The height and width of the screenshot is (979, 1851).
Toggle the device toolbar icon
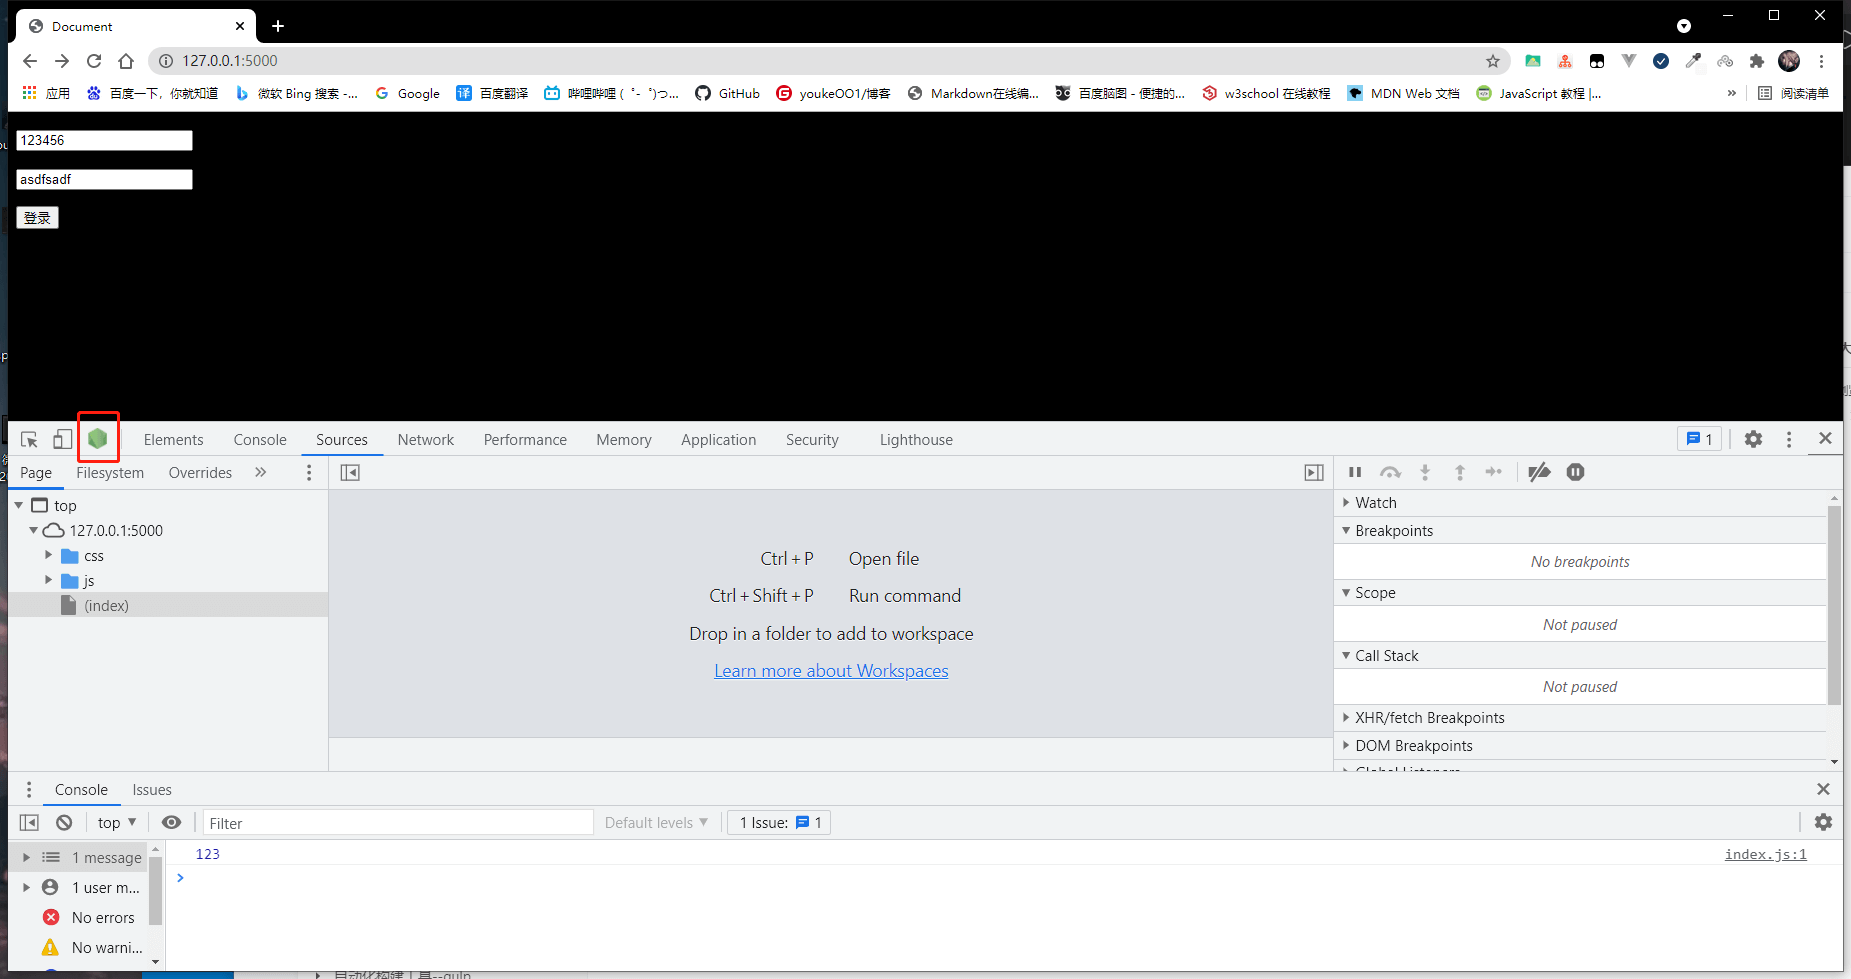(63, 439)
